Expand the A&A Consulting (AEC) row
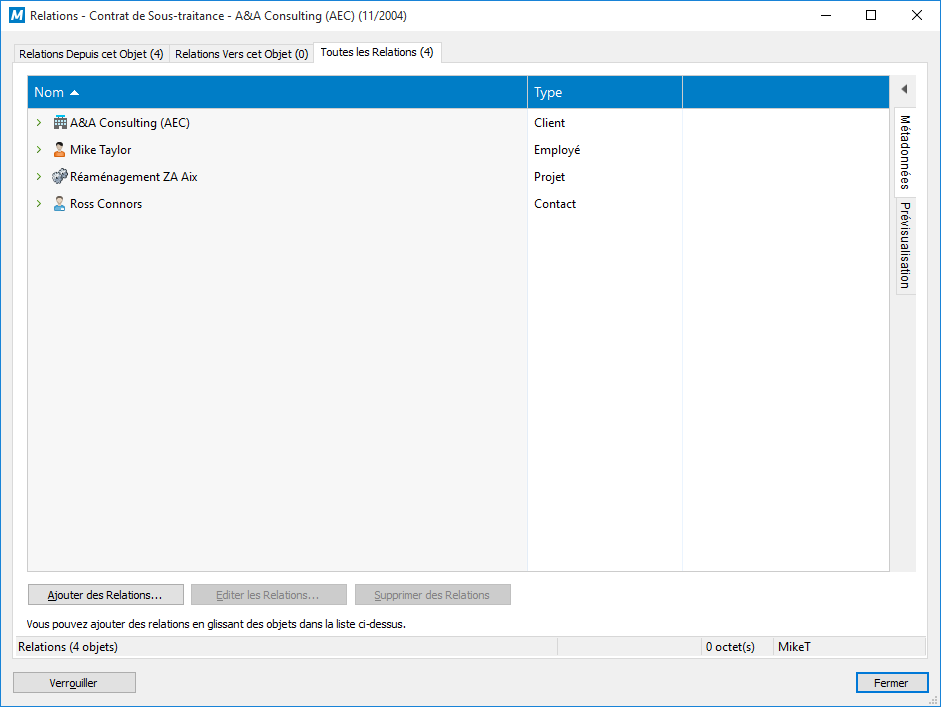 pyautogui.click(x=39, y=123)
